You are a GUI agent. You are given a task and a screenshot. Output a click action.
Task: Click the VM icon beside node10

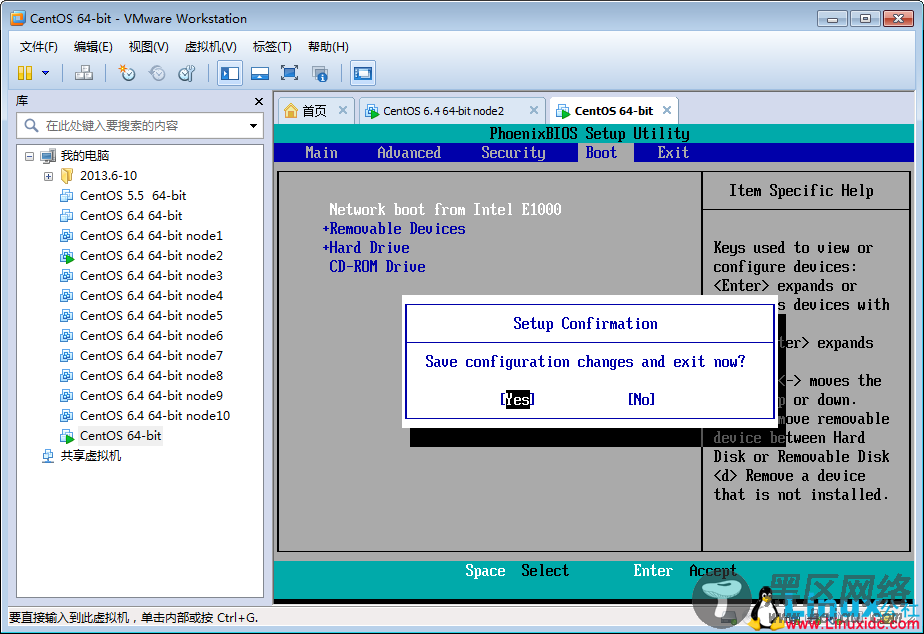(x=67, y=416)
